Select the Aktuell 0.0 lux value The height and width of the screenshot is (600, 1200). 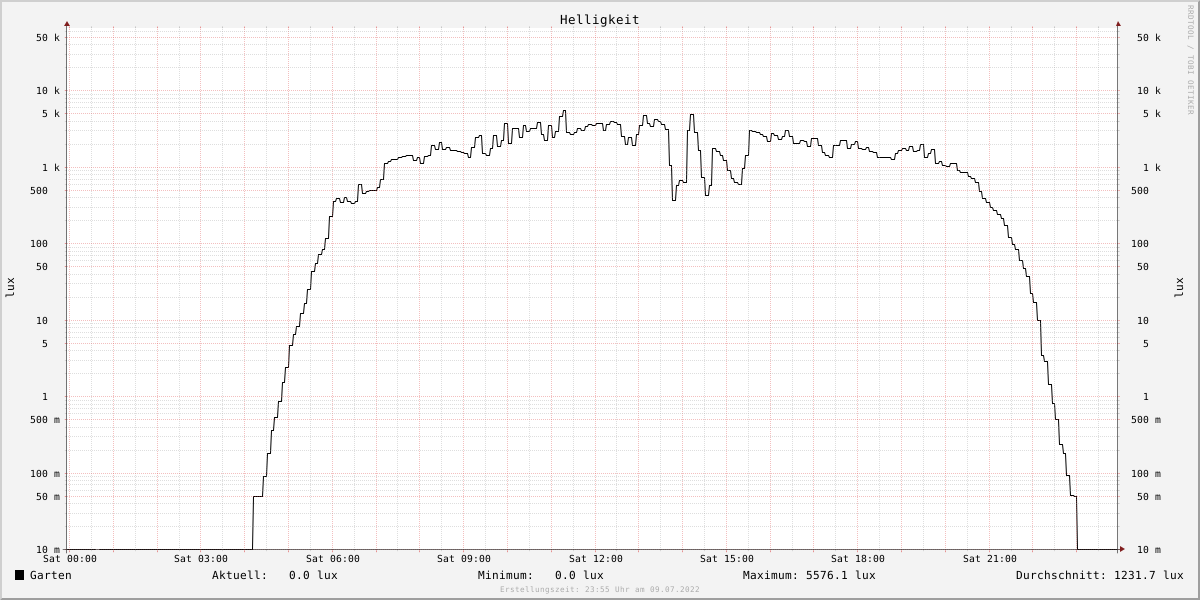tap(313, 575)
